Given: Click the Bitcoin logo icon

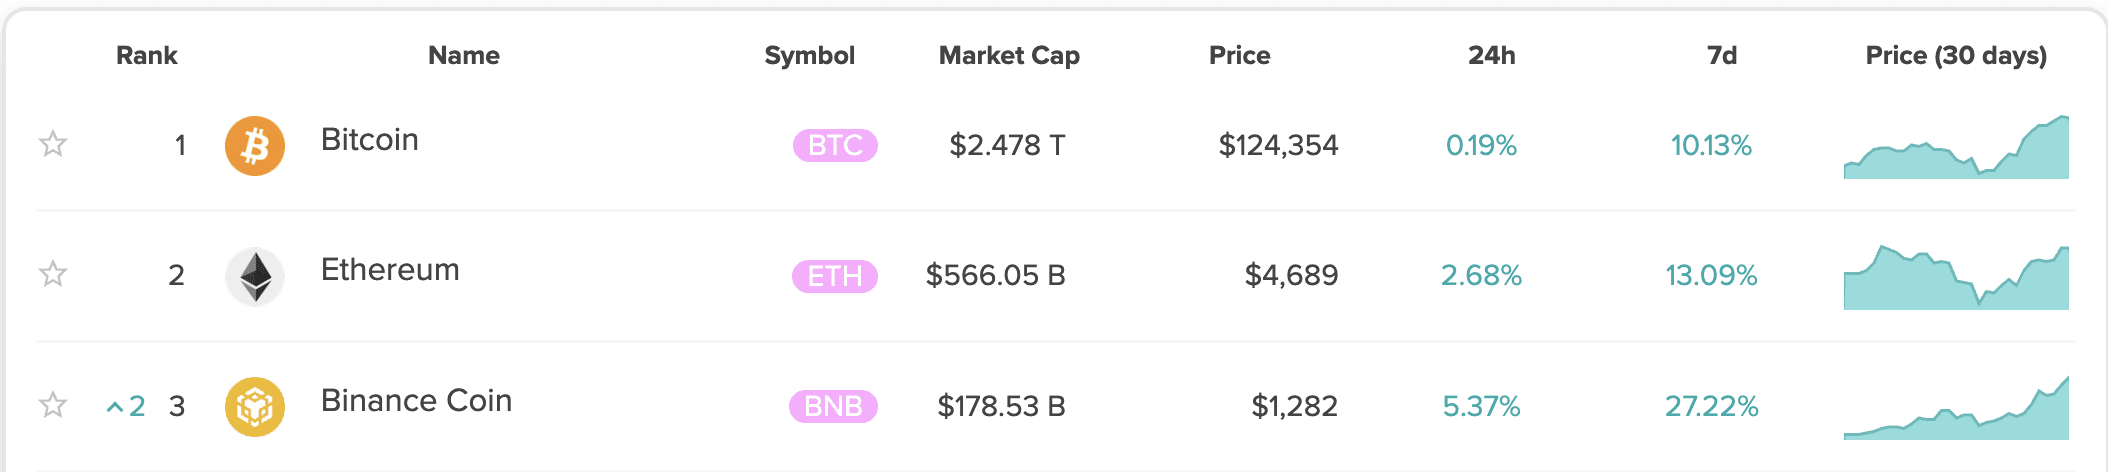Looking at the screenshot, I should pyautogui.click(x=255, y=146).
